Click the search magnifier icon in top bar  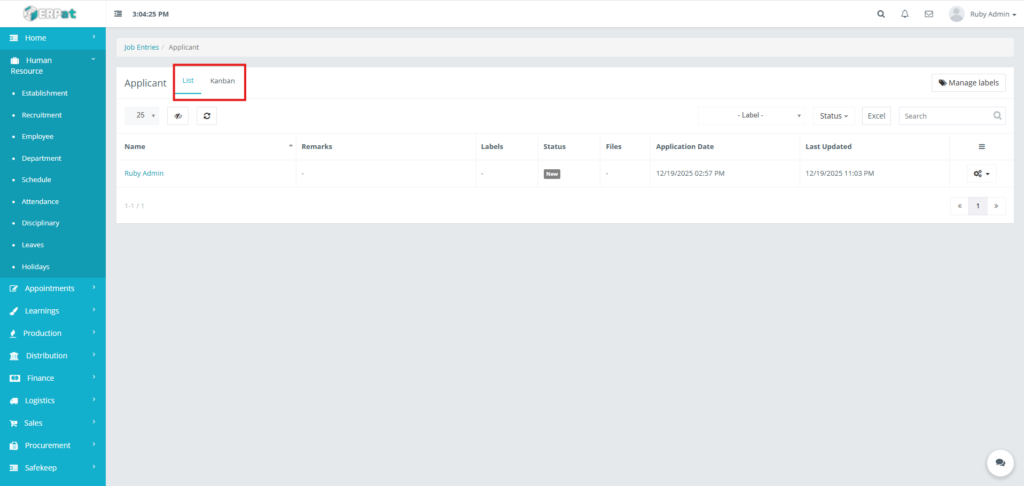click(x=880, y=14)
